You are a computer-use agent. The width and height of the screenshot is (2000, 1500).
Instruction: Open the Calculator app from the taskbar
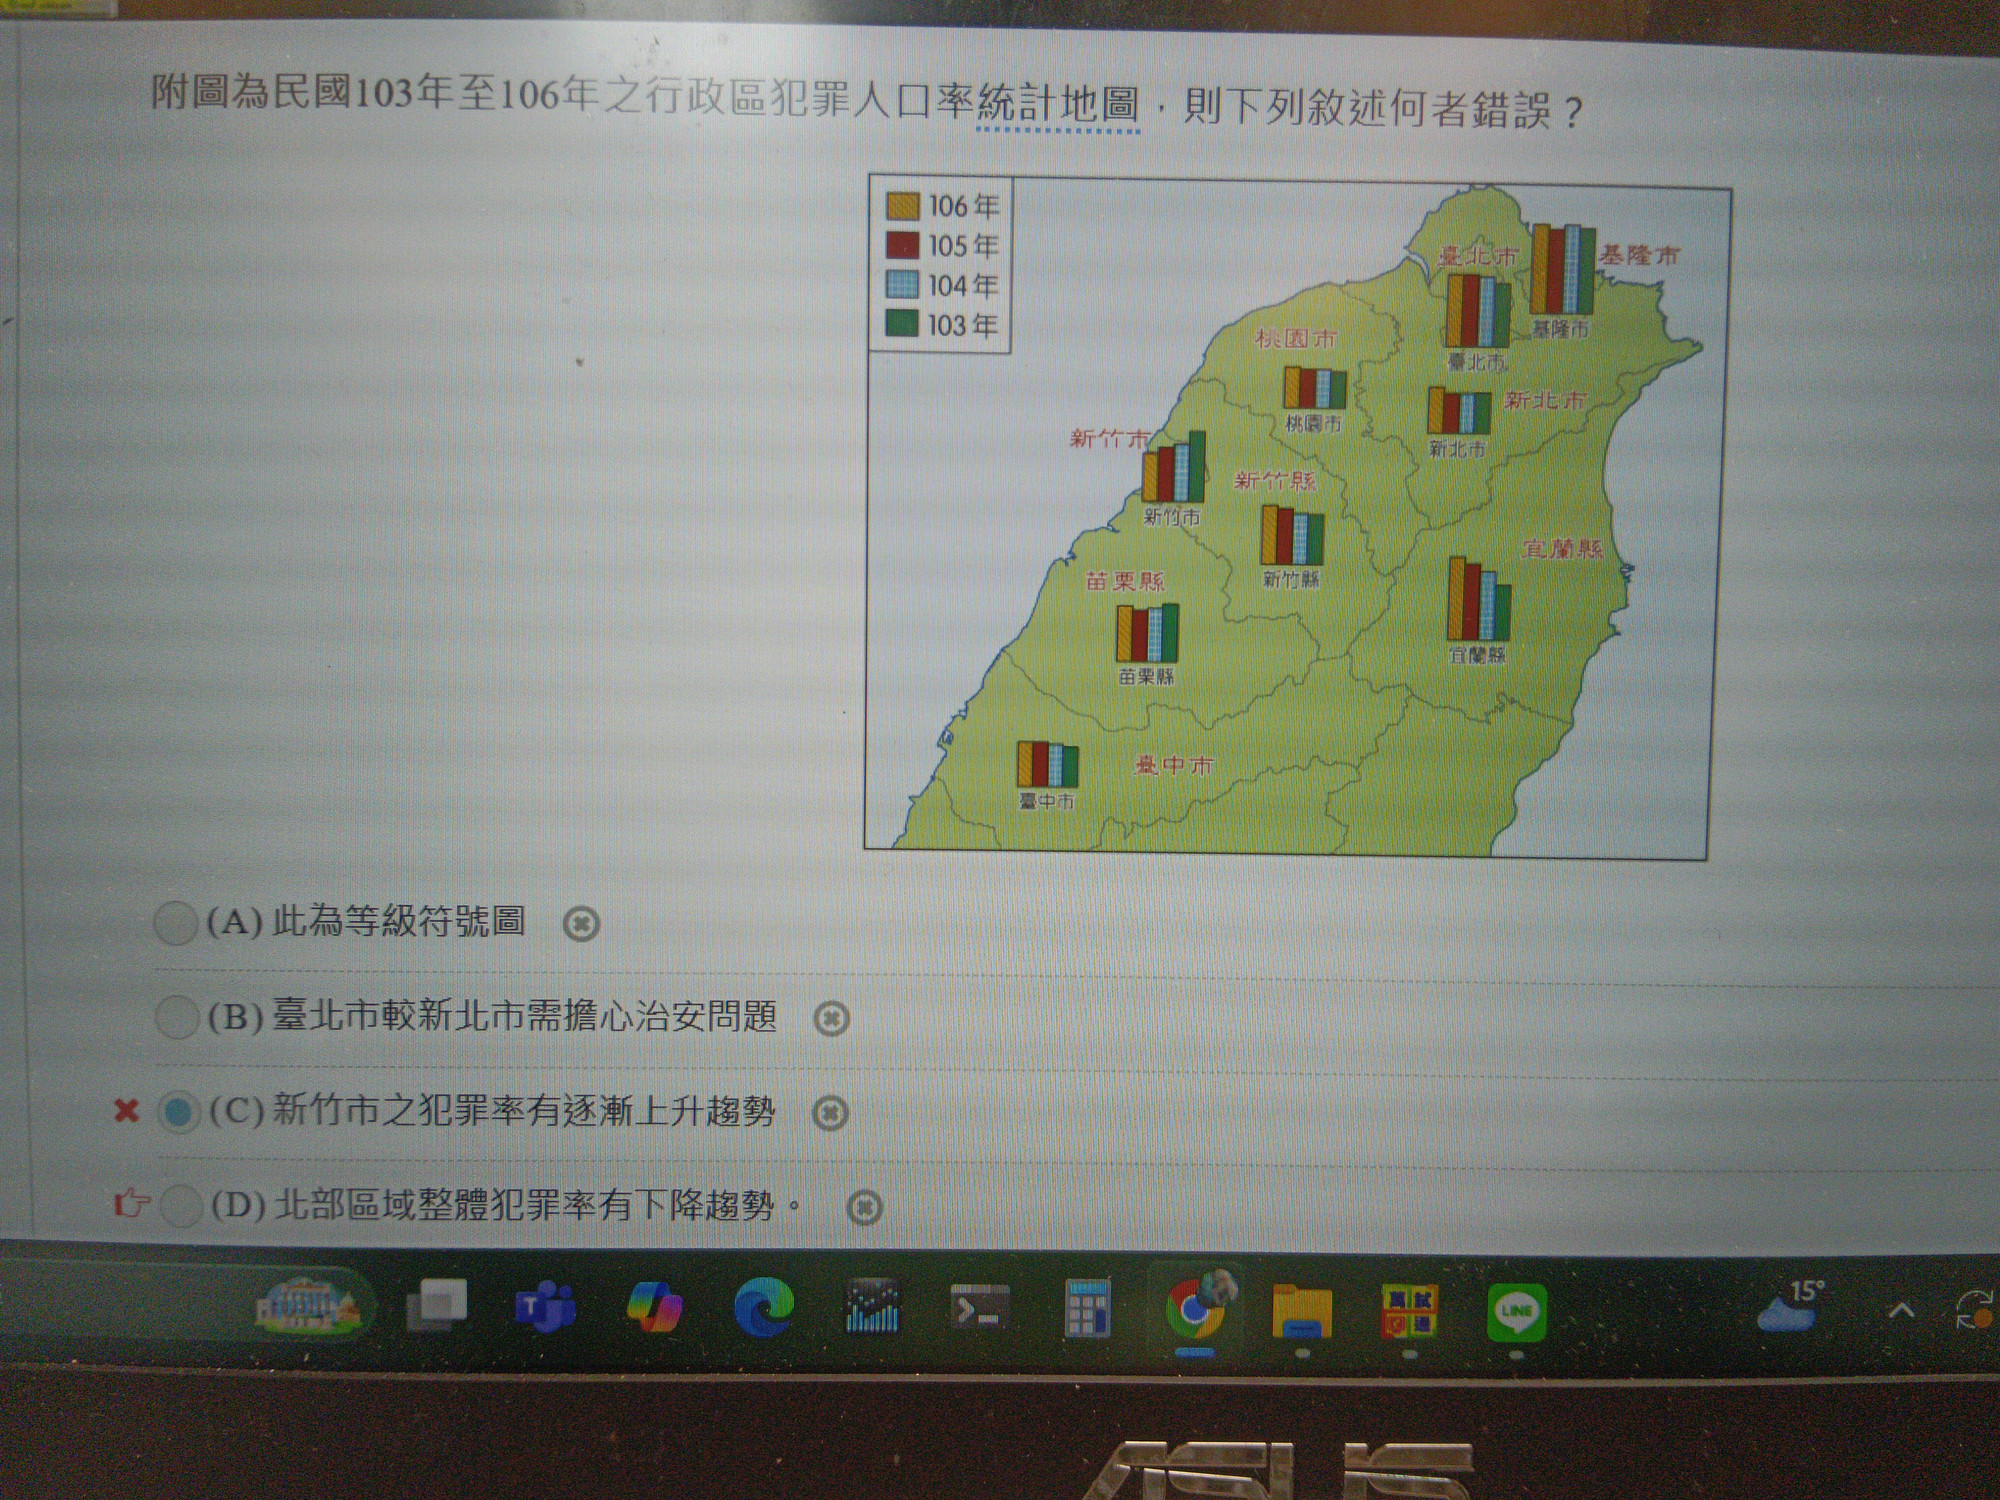tap(1088, 1309)
